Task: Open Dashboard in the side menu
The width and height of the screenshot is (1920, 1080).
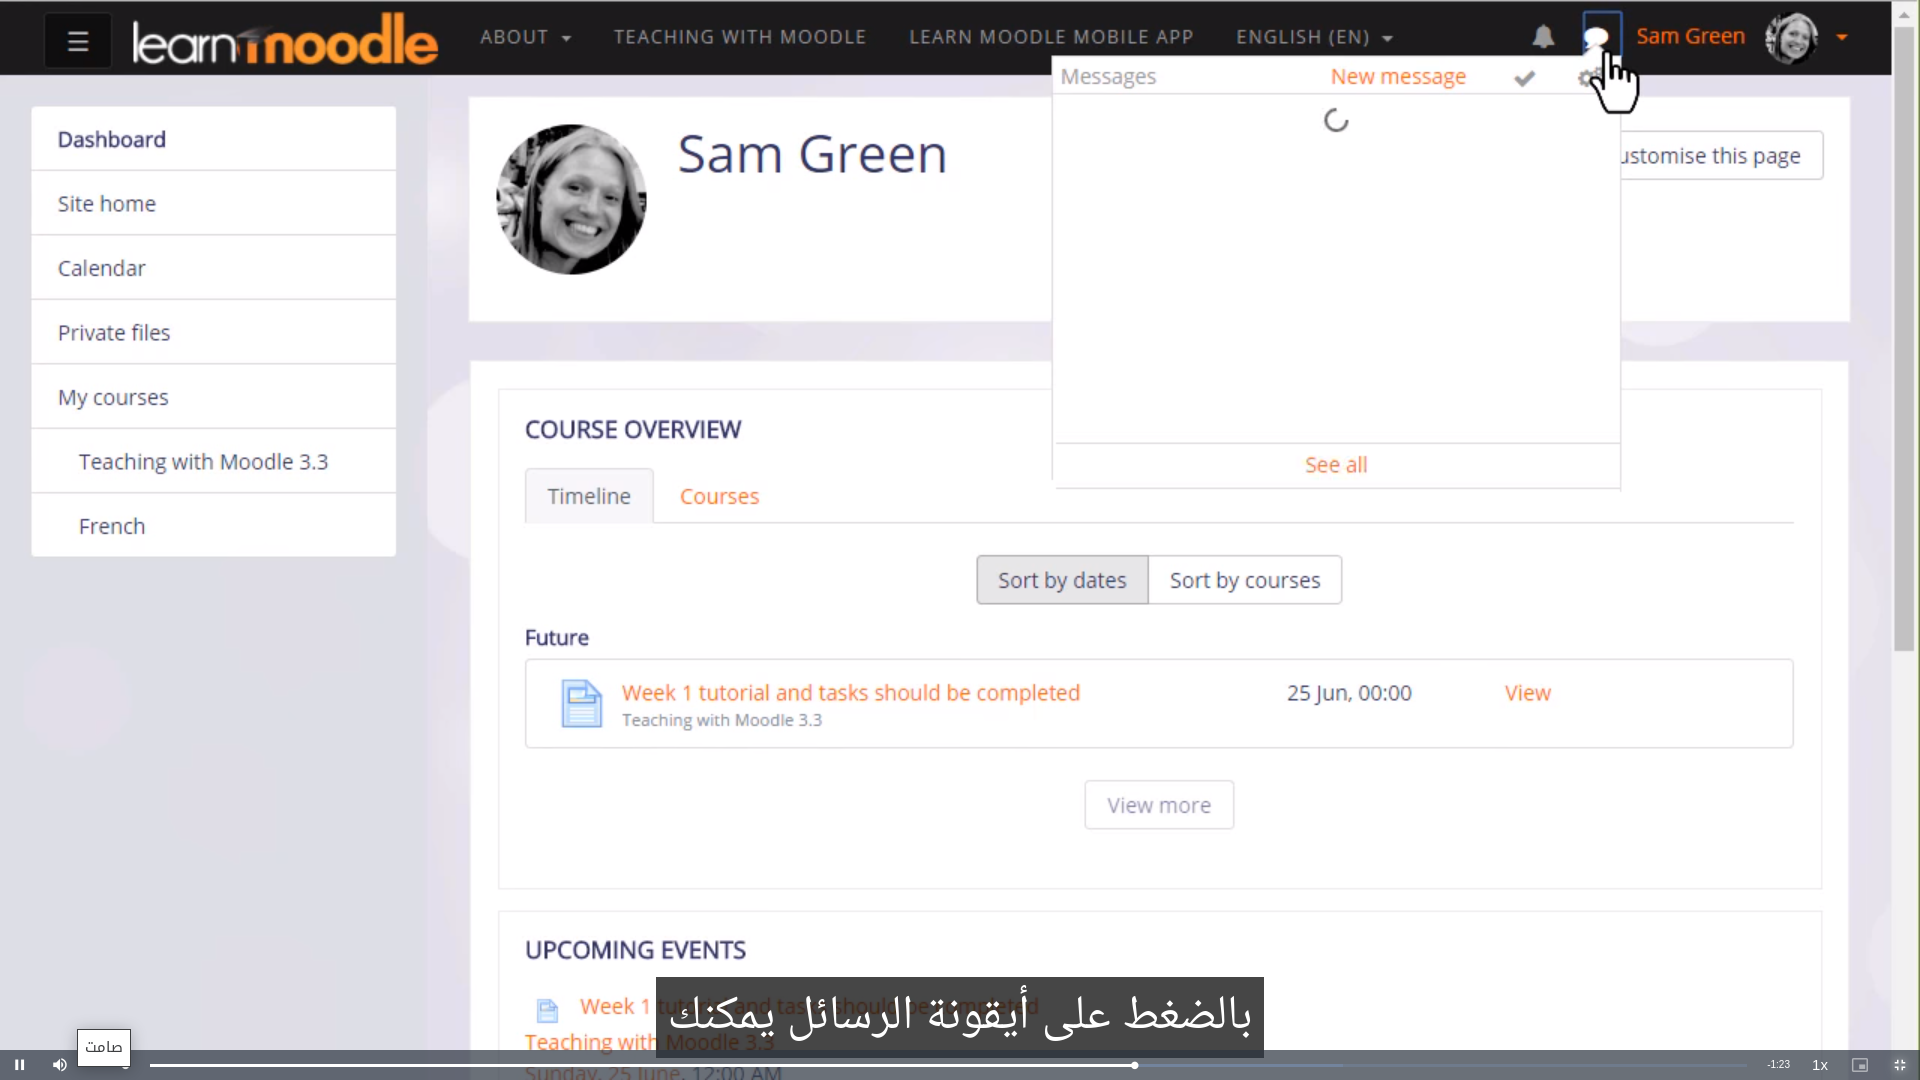Action: [213, 139]
